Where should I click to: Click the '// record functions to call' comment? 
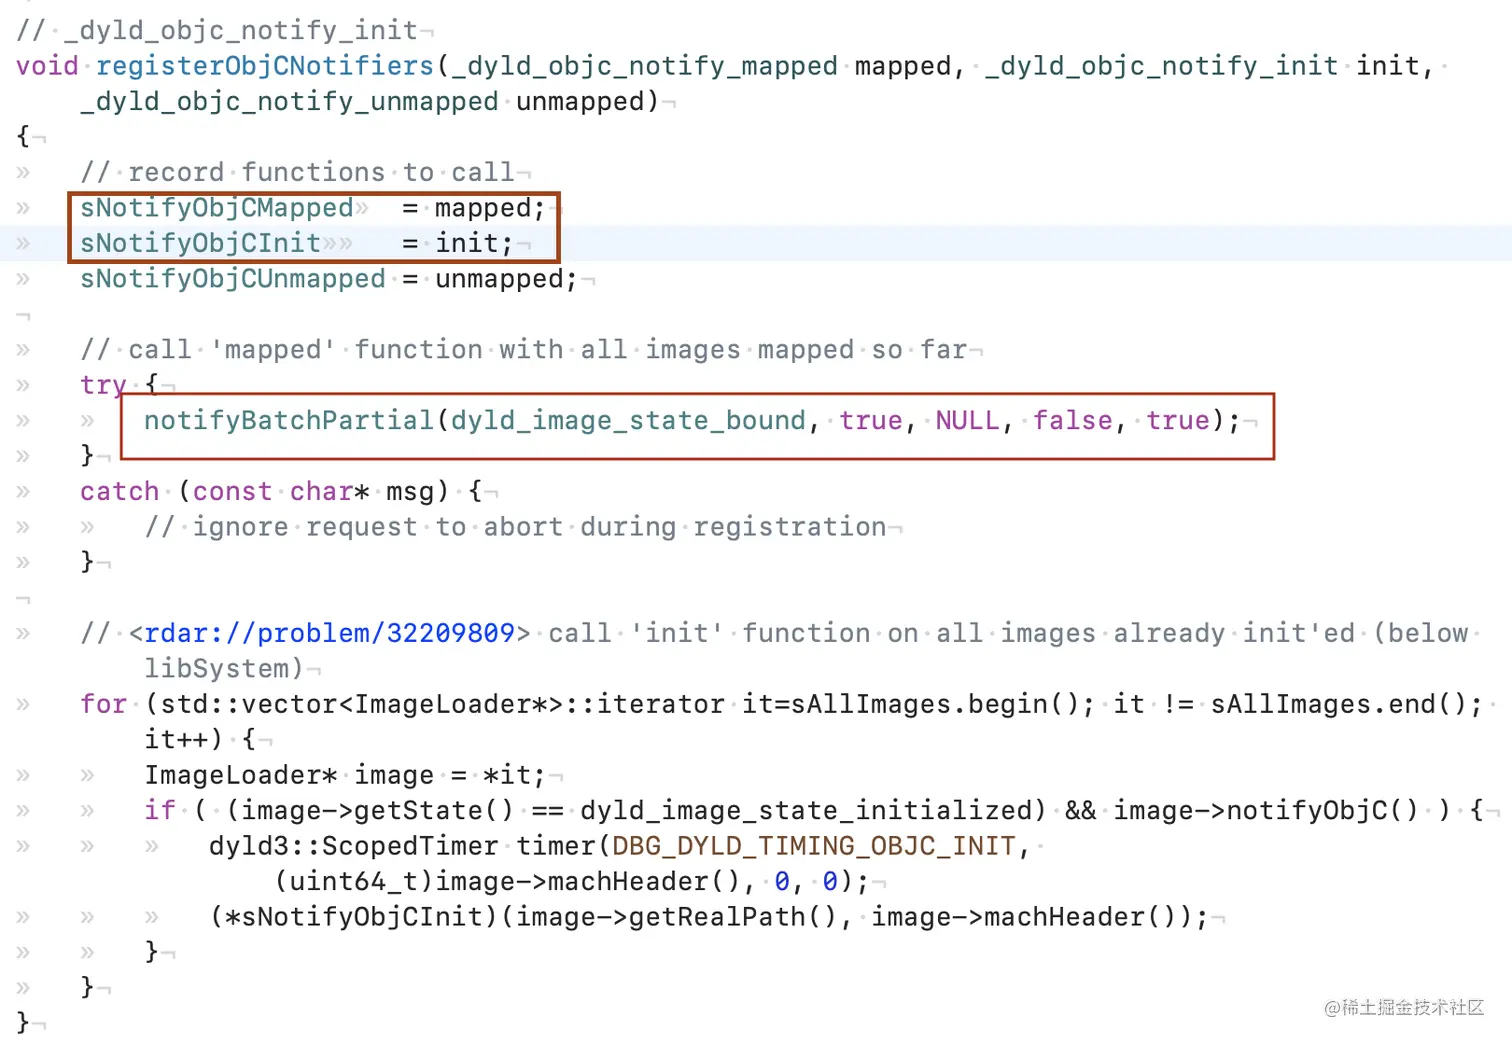point(297,173)
